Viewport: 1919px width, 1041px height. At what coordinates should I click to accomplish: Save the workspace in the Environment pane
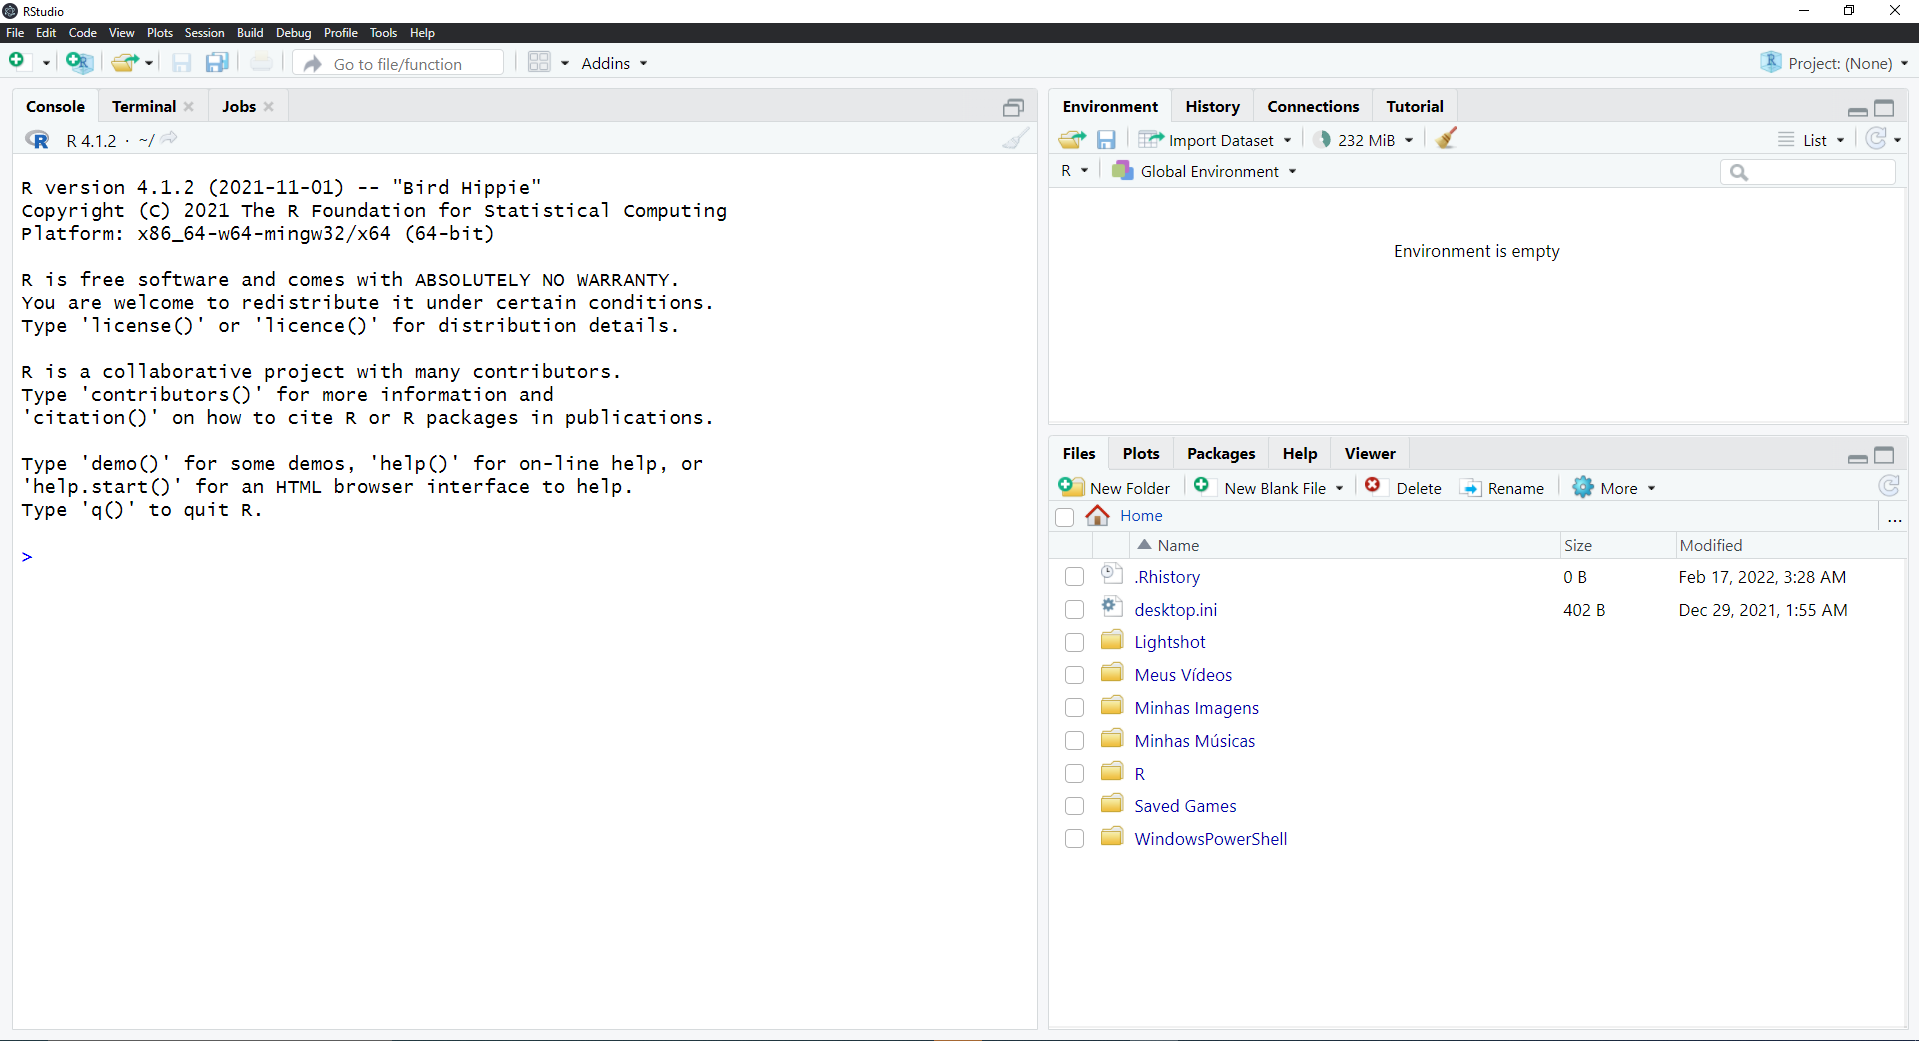1106,139
